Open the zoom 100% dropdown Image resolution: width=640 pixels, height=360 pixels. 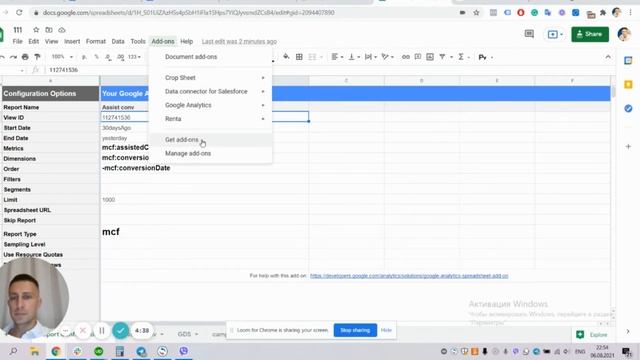[62, 57]
